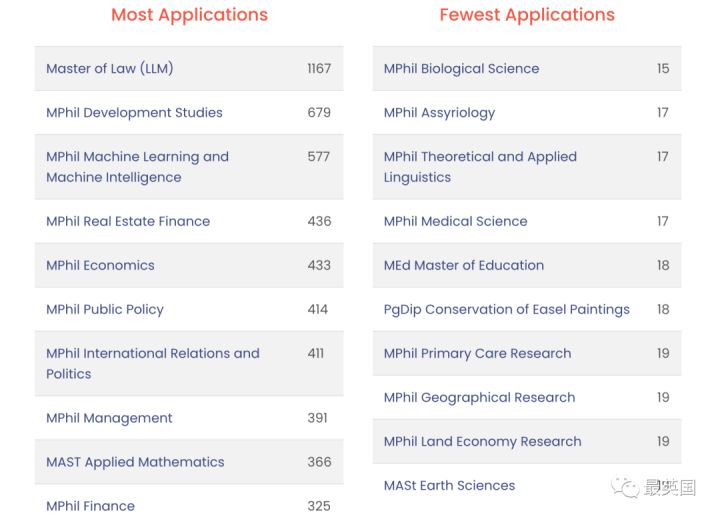Click MAST Applied Mathematics link
The height and width of the screenshot is (519, 720).
[135, 462]
